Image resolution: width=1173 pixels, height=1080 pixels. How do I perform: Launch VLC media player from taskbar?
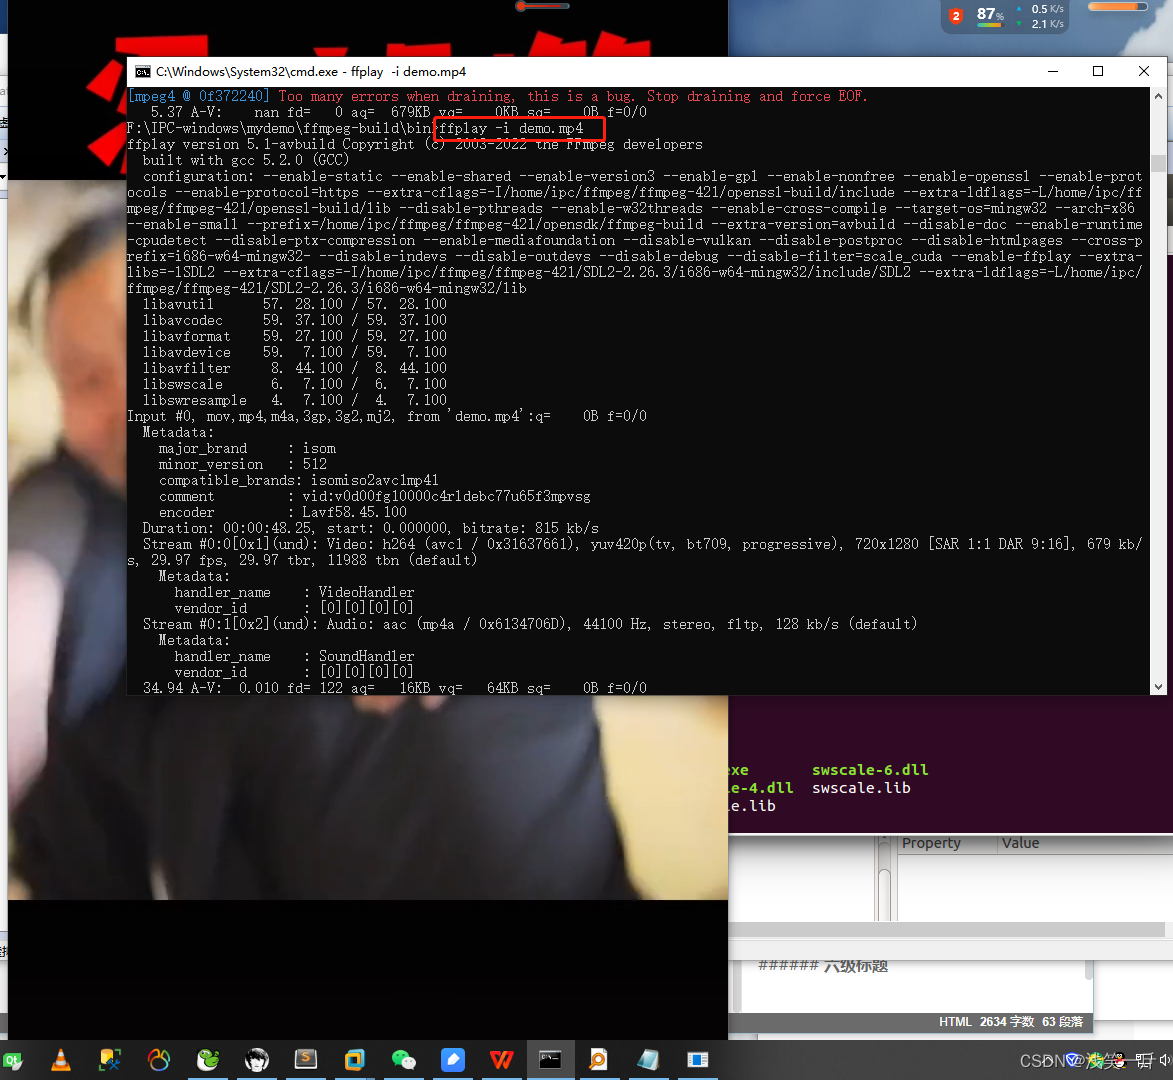pyautogui.click(x=61, y=1060)
